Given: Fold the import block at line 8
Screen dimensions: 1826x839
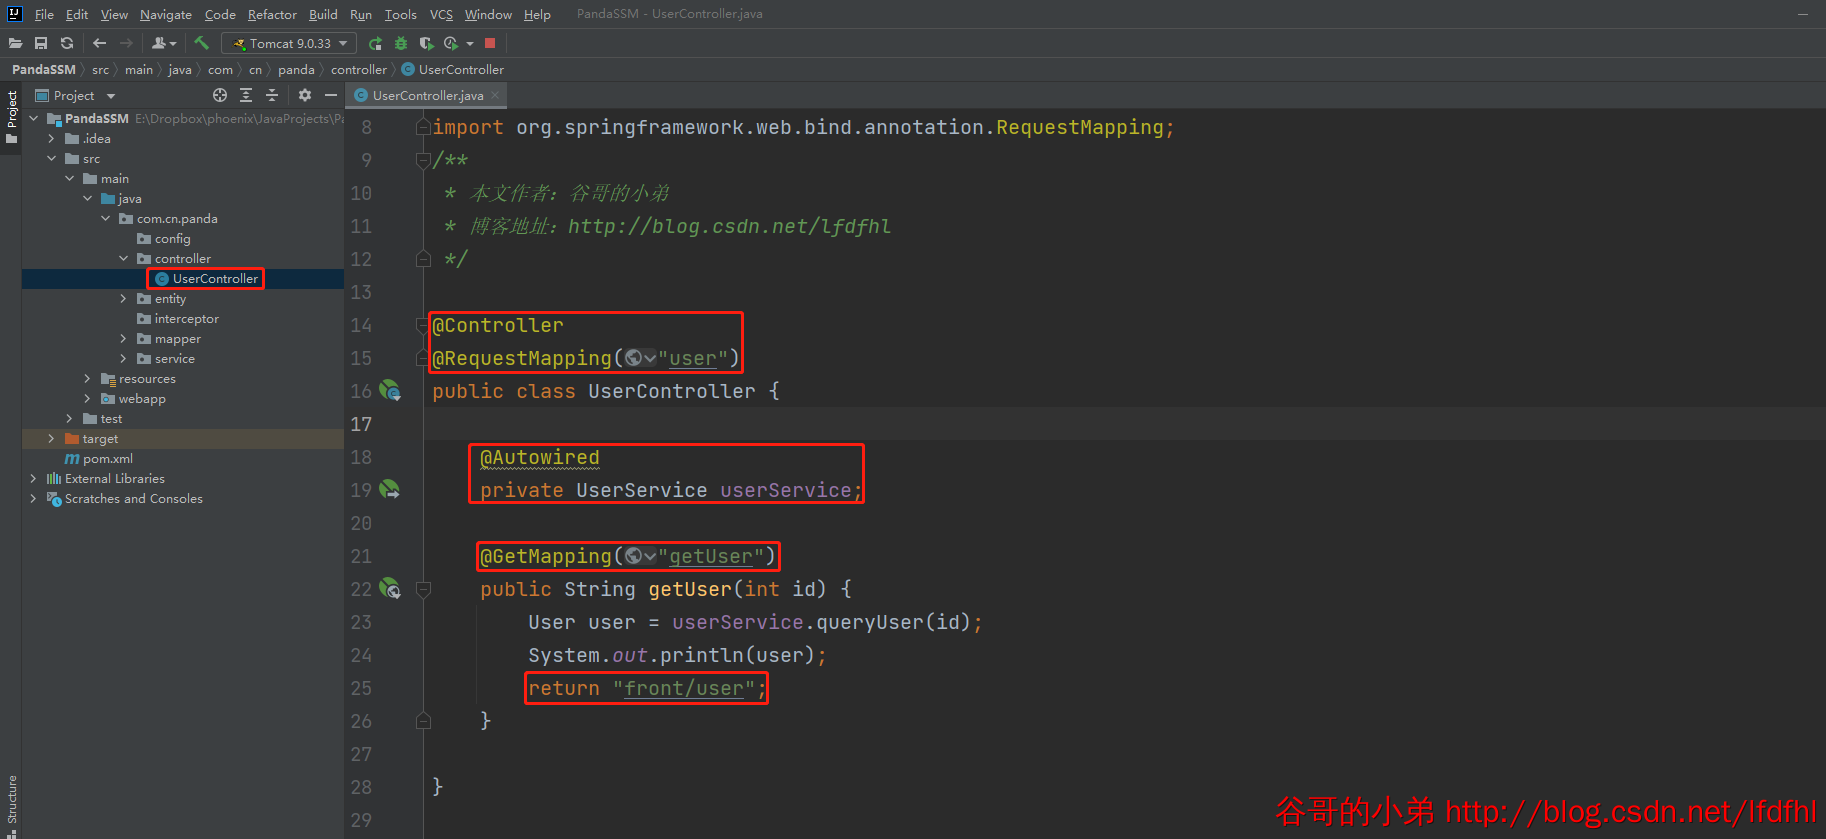Looking at the screenshot, I should click(423, 127).
